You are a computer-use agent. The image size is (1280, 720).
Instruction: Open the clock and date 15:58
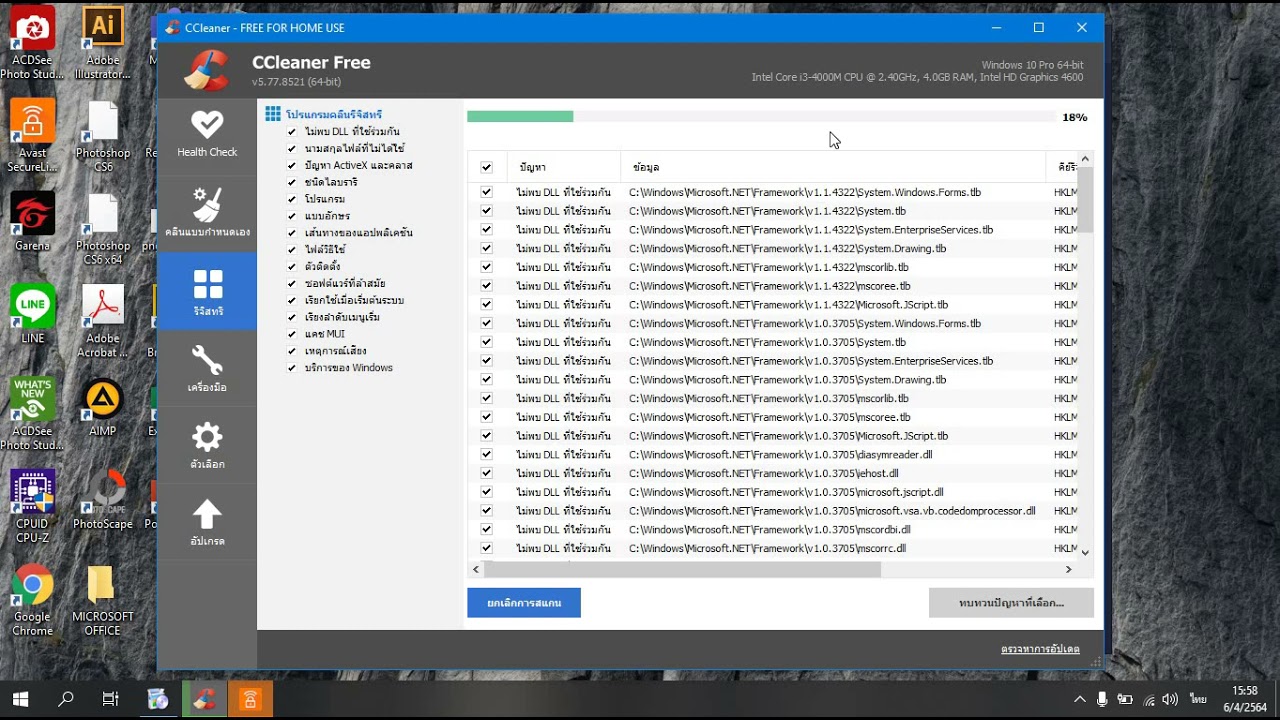[x=1245, y=699]
